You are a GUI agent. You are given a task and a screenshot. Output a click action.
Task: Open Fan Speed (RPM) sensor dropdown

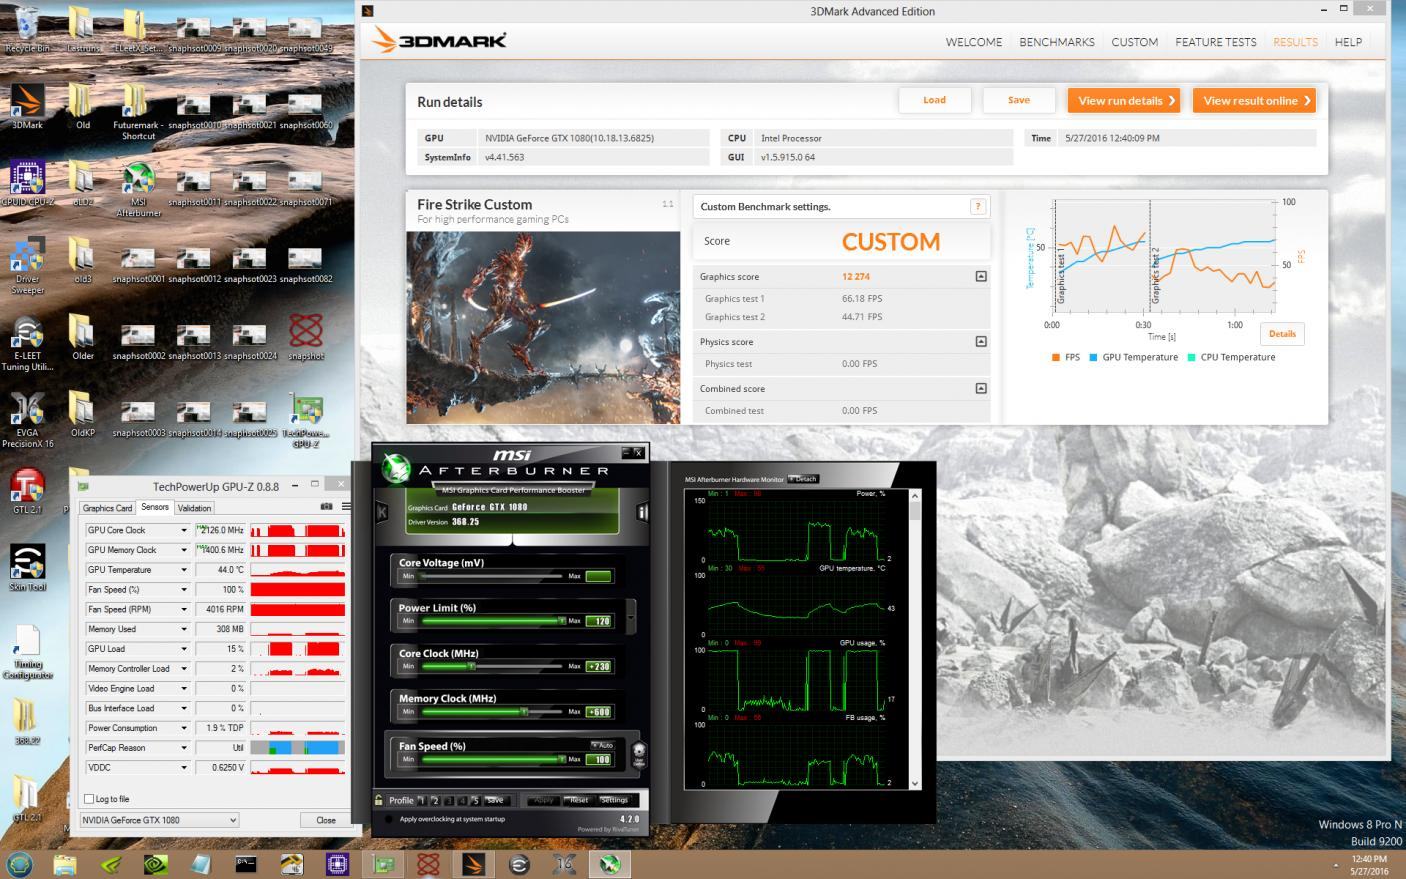tap(184, 609)
